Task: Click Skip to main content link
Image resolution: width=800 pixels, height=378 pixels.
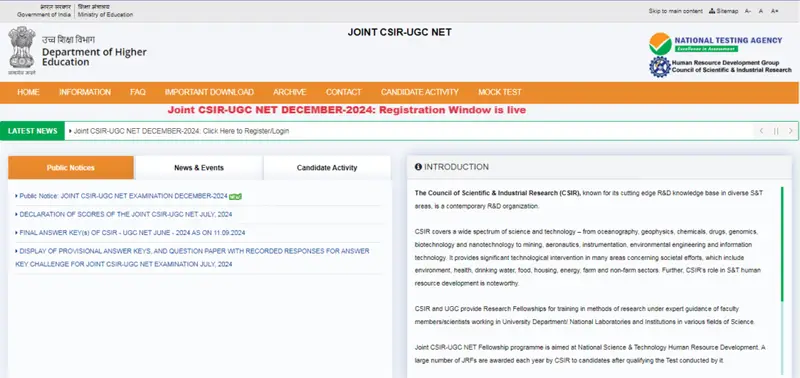Action: [x=676, y=11]
